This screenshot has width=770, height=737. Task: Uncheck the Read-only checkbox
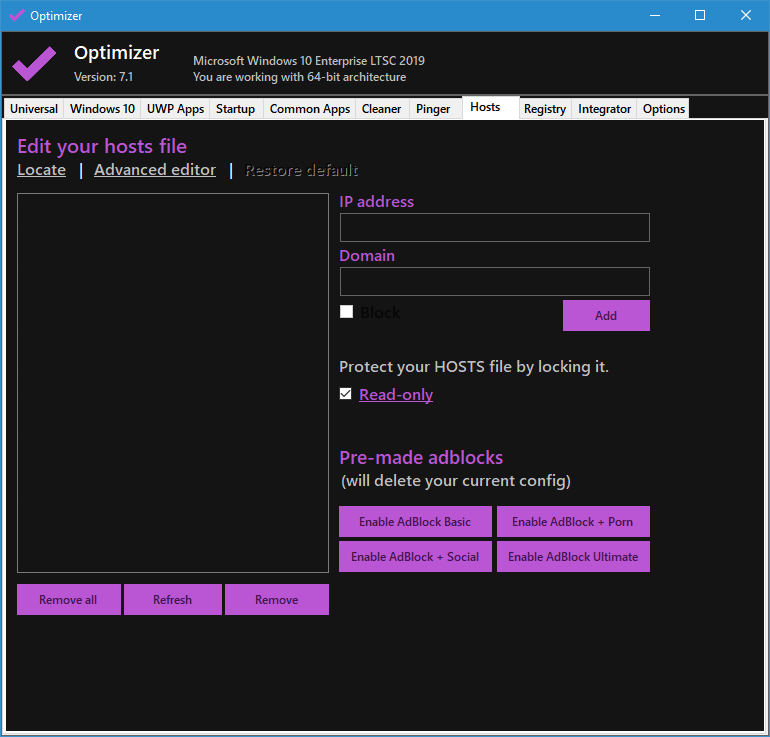[346, 394]
